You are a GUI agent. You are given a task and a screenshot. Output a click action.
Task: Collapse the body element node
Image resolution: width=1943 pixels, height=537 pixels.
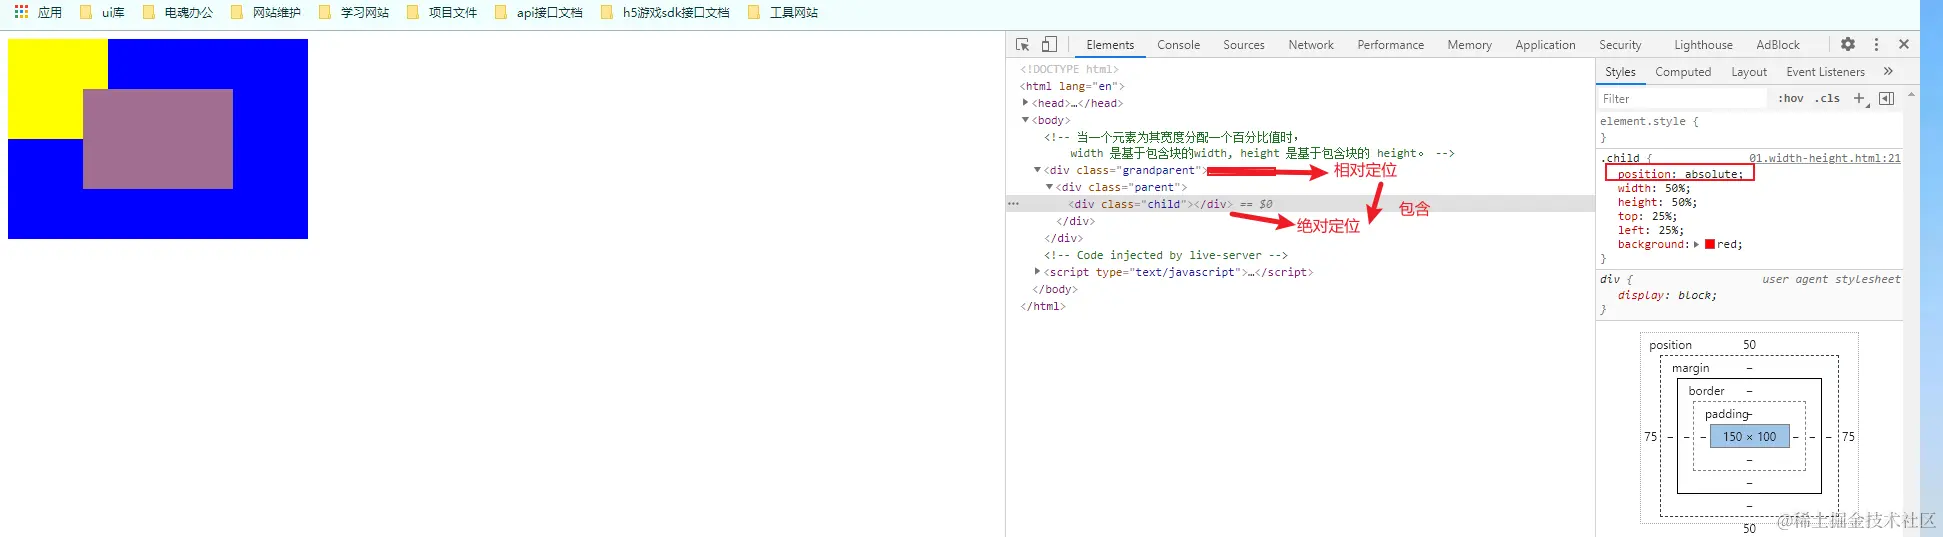click(x=1025, y=119)
